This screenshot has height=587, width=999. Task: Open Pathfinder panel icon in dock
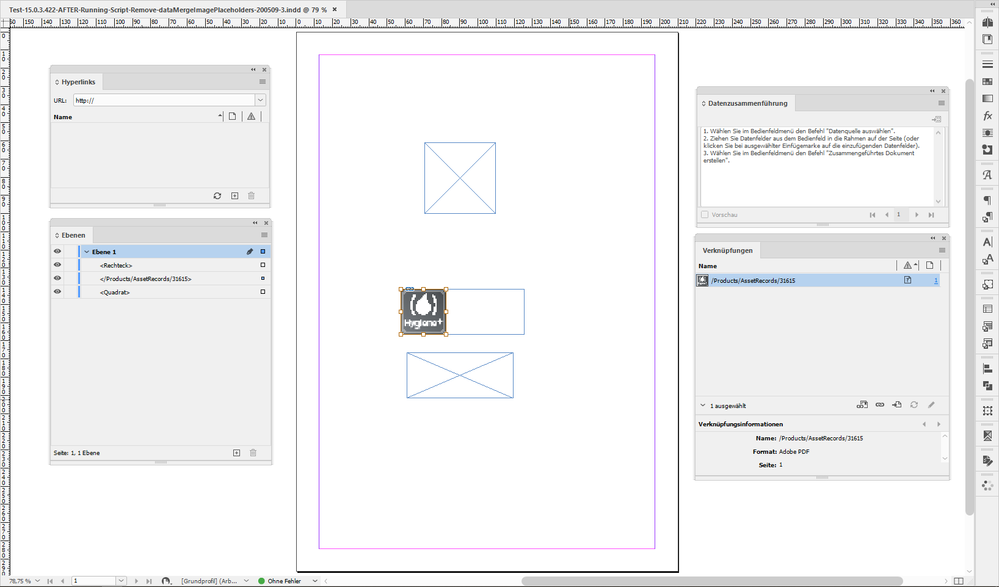[988, 386]
